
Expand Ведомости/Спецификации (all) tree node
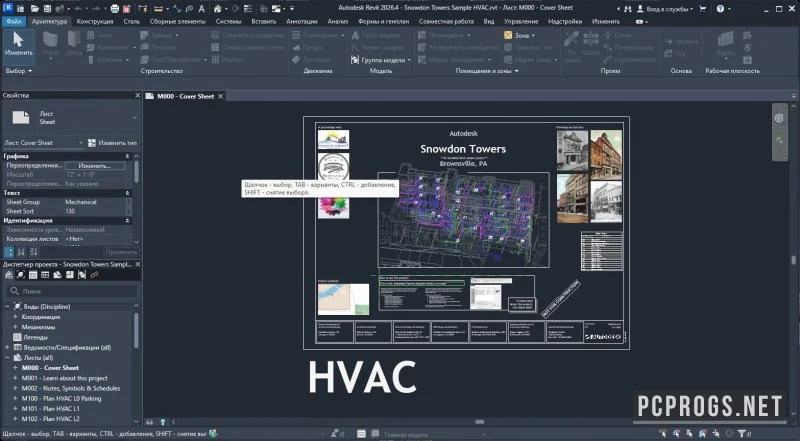[7, 348]
